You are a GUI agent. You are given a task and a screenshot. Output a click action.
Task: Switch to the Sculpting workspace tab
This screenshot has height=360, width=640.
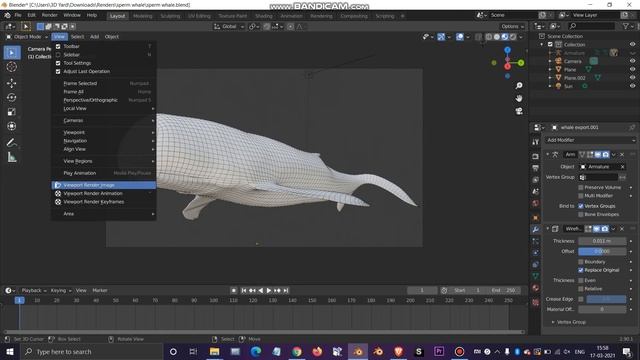pyautogui.click(x=170, y=16)
